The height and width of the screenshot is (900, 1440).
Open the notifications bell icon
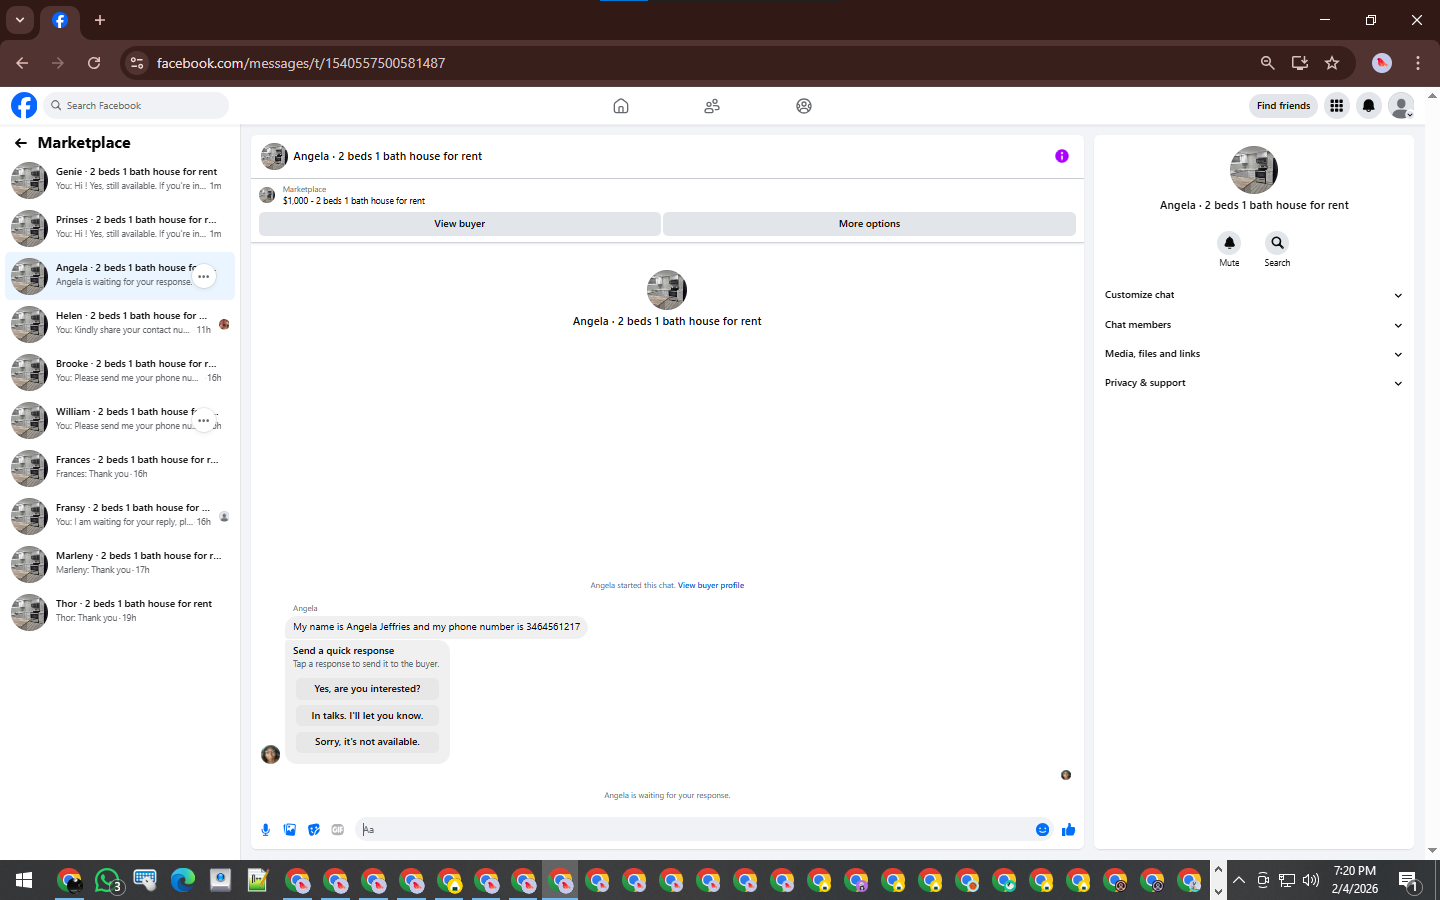pos(1369,105)
